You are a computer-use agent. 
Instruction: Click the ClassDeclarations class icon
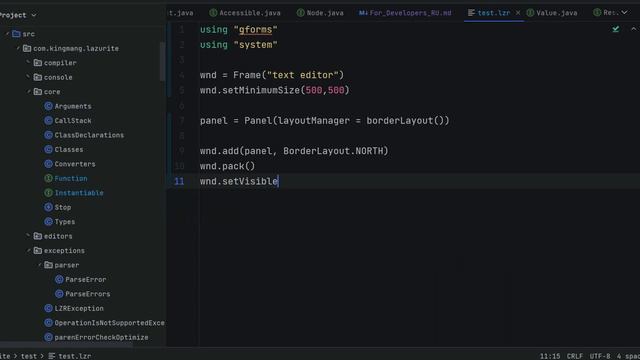[x=48, y=135]
